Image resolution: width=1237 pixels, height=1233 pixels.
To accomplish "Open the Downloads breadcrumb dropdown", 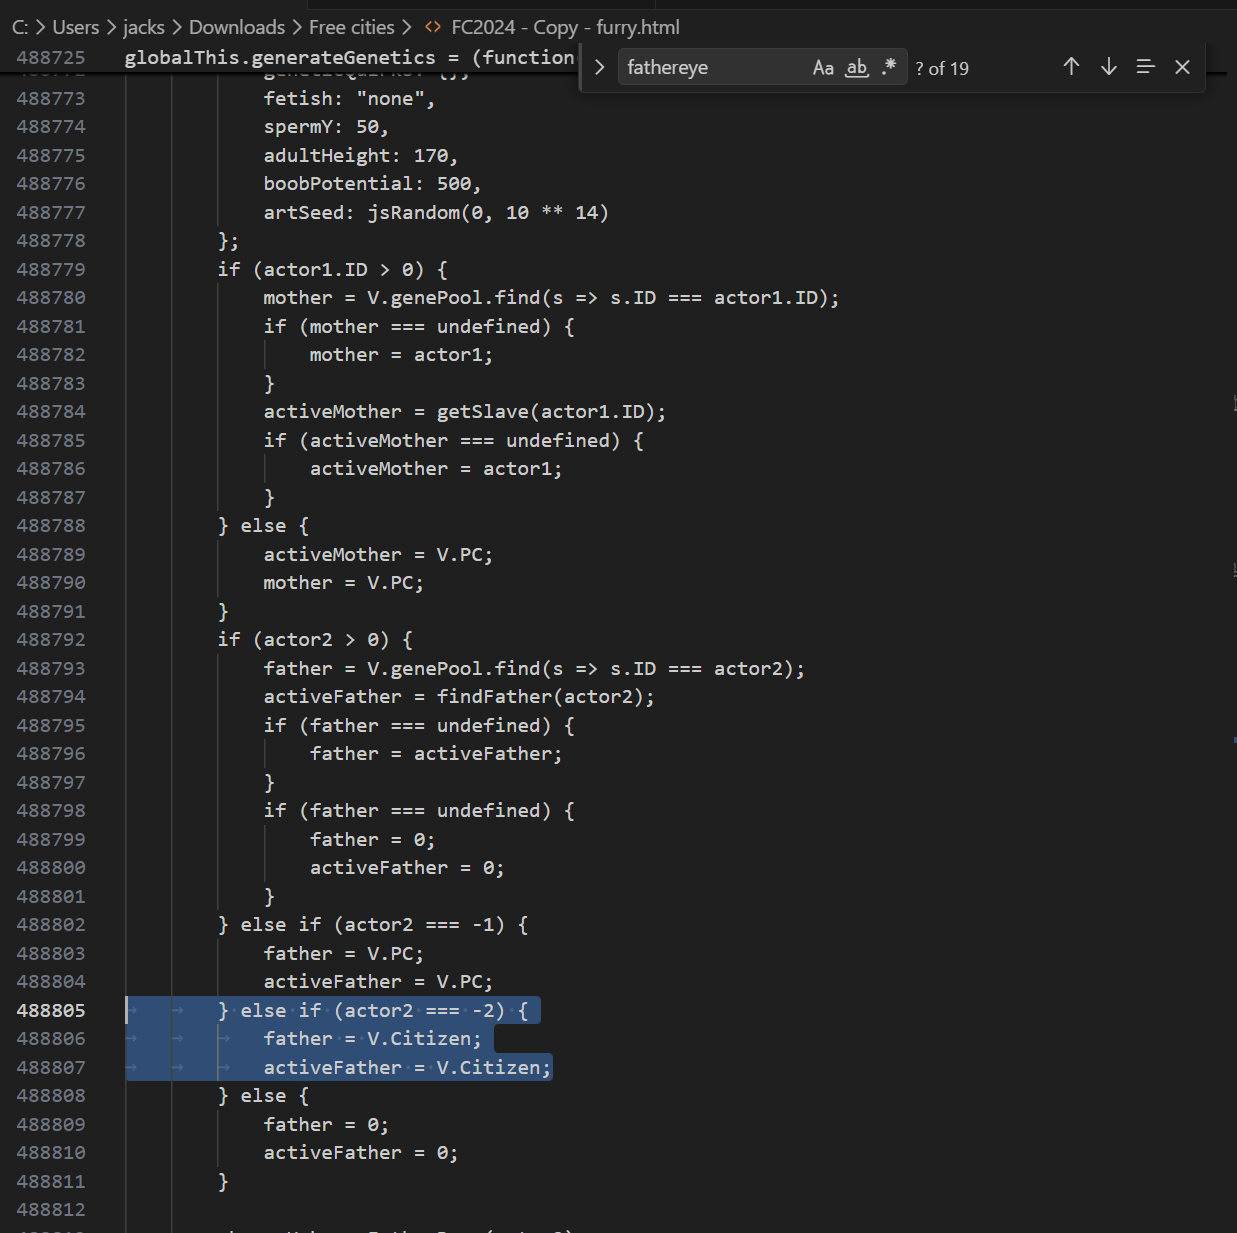I will click(236, 27).
